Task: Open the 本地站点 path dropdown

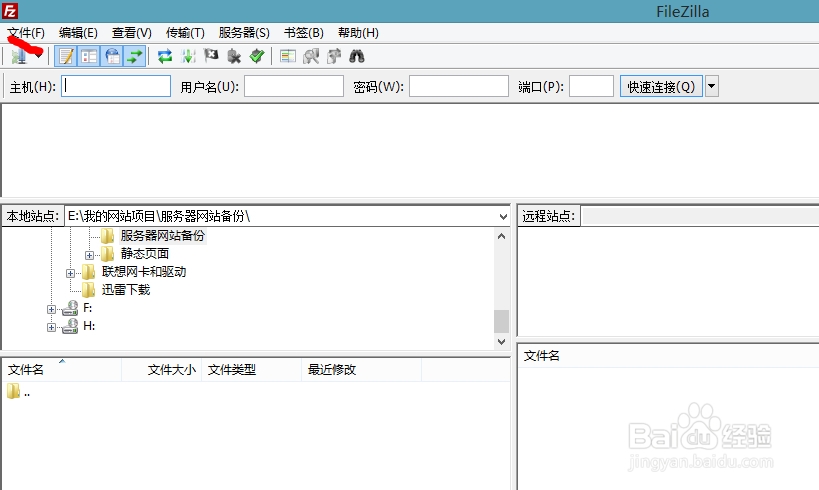Action: point(503,216)
